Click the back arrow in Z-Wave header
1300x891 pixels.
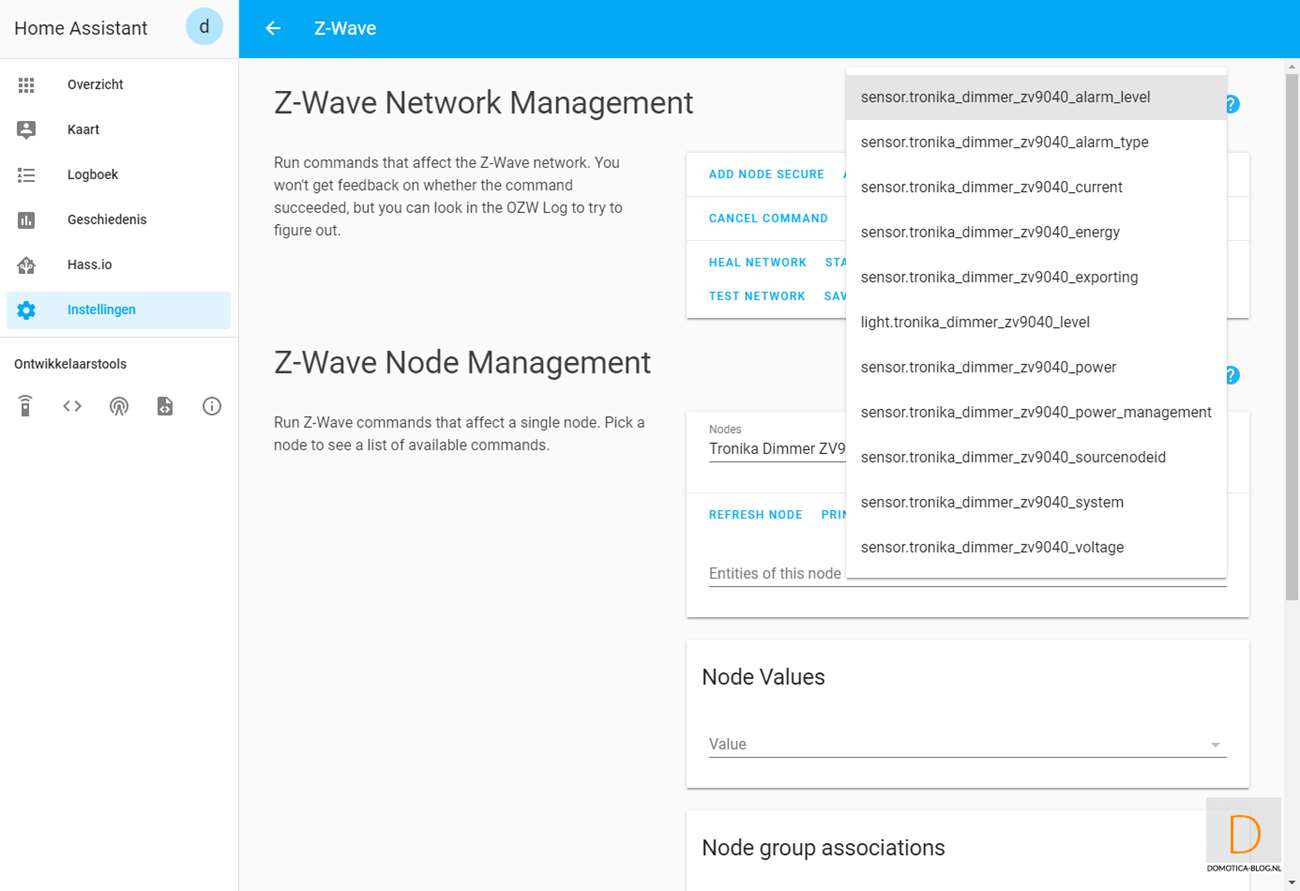pos(272,29)
